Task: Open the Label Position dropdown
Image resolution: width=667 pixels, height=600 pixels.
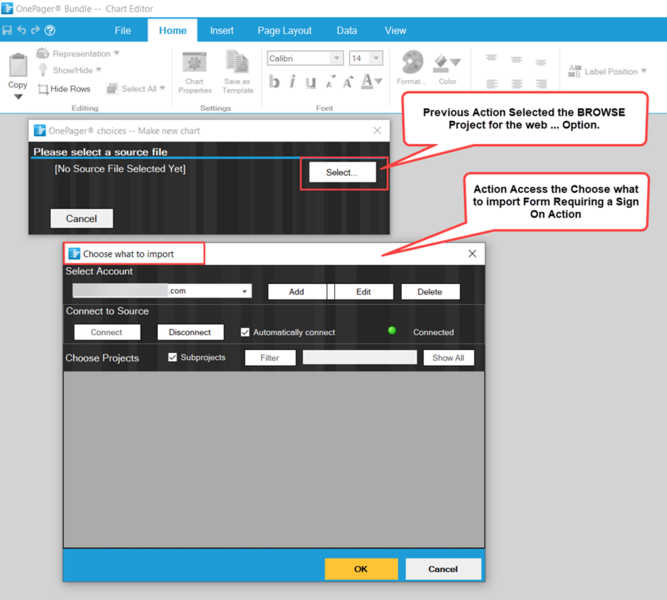Action: coord(607,71)
